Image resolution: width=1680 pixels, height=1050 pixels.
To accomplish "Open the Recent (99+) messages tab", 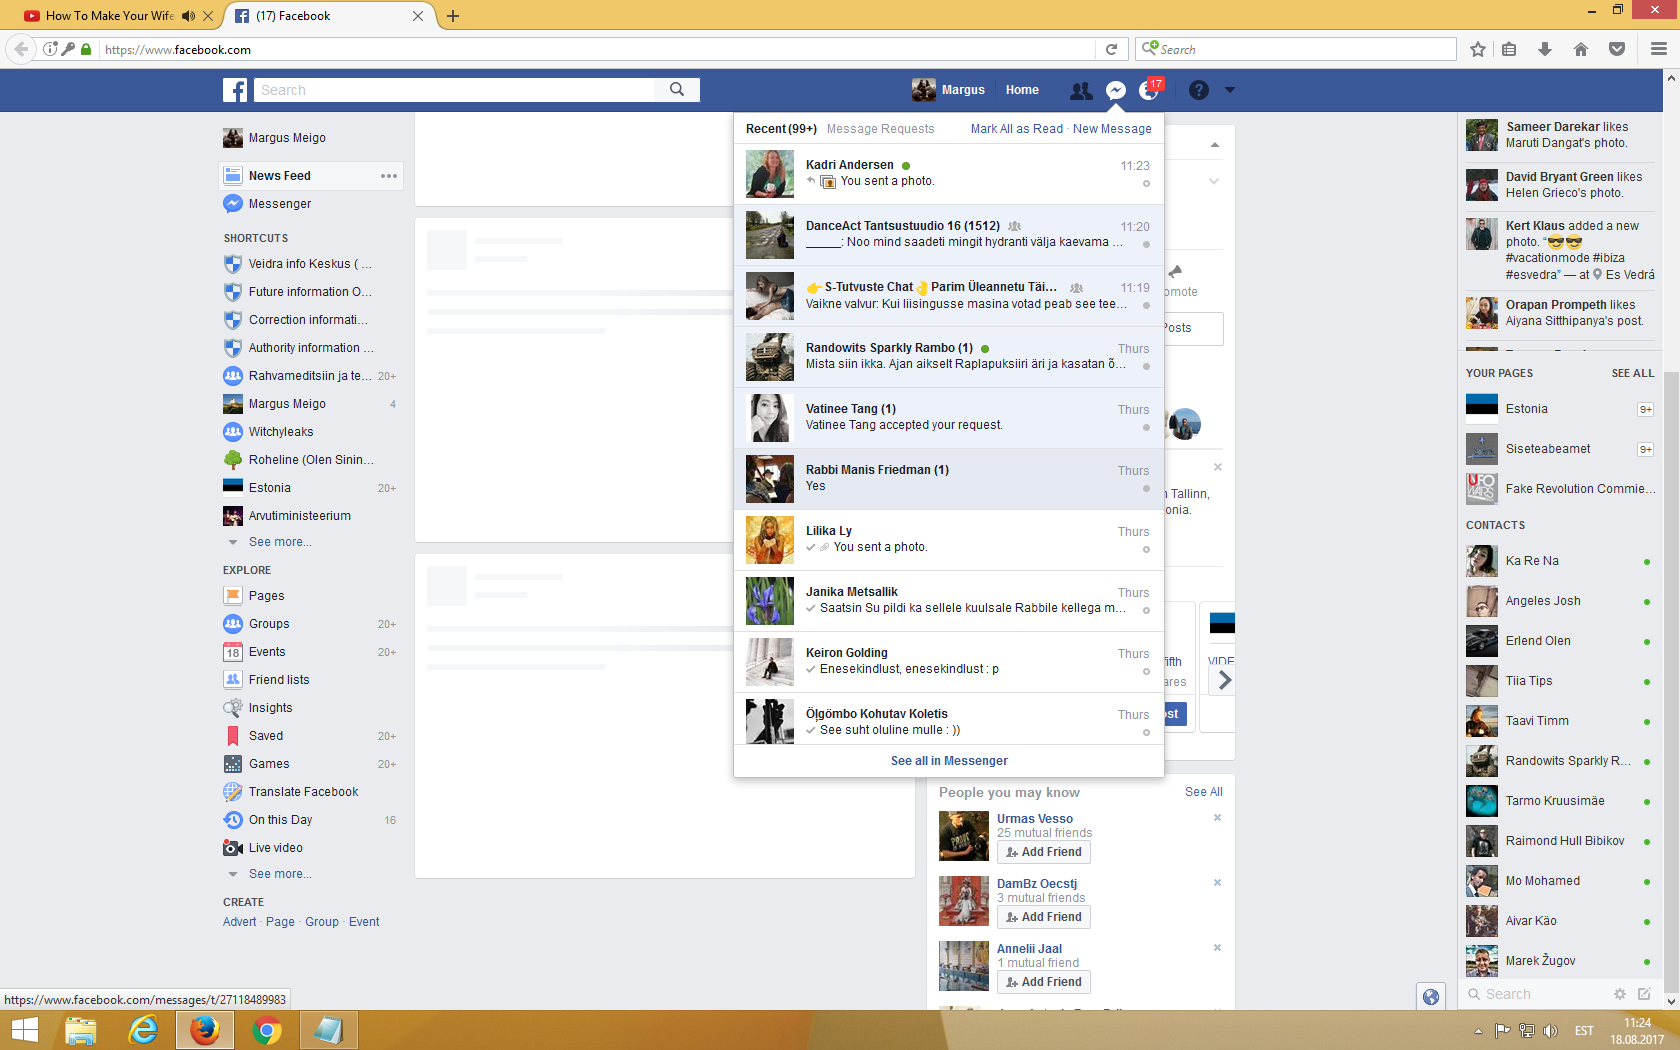I will point(781,129).
